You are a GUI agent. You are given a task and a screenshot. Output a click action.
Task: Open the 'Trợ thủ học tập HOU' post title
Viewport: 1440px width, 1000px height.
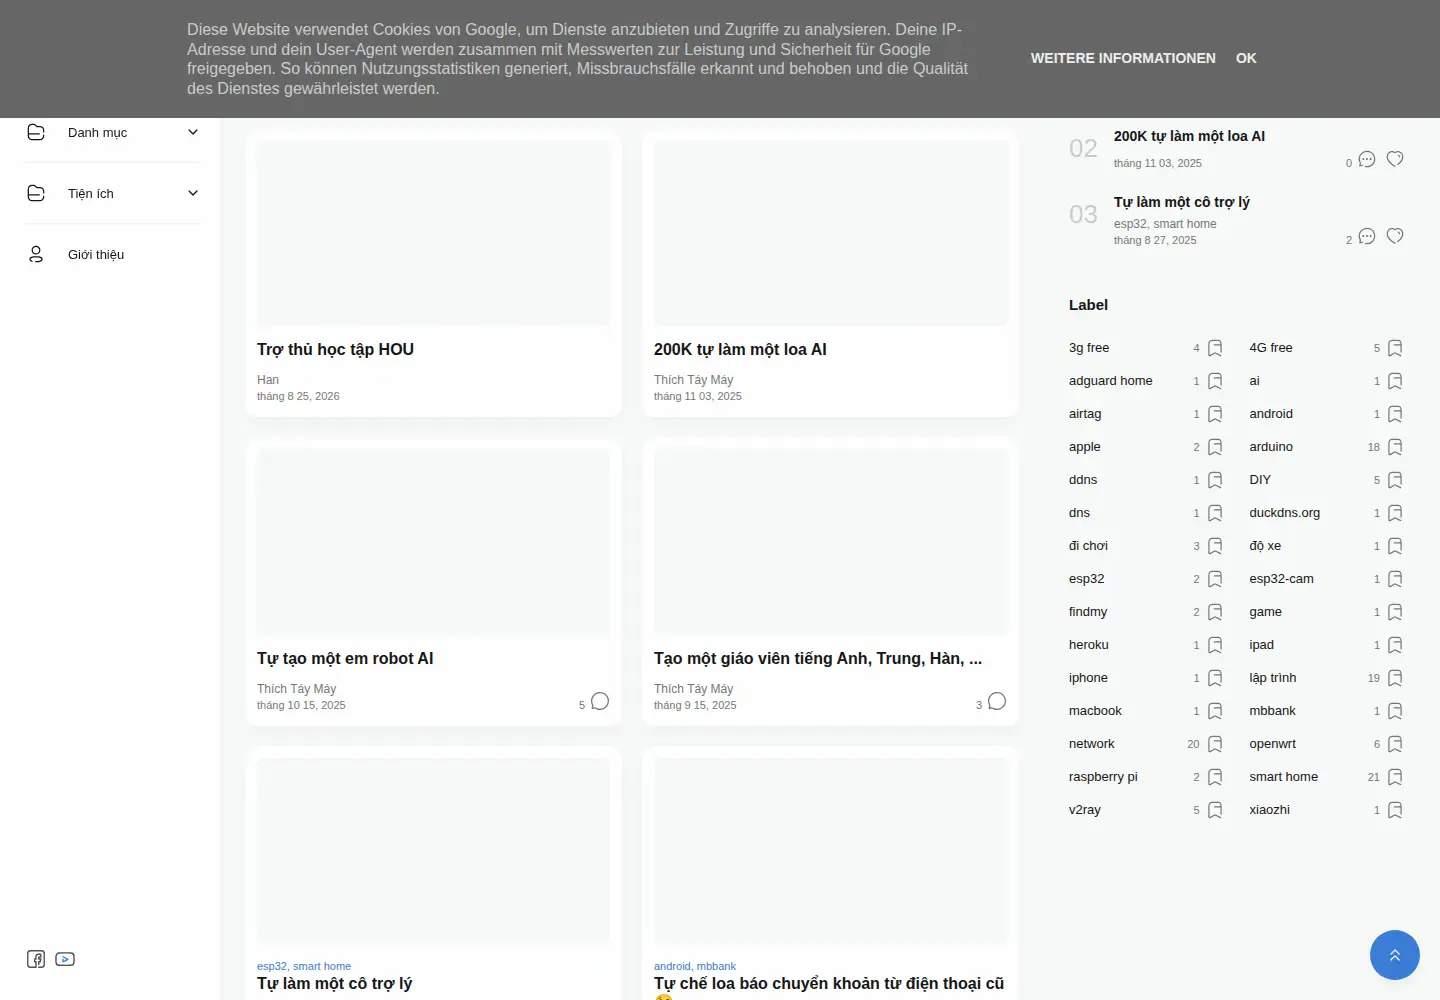coord(335,349)
